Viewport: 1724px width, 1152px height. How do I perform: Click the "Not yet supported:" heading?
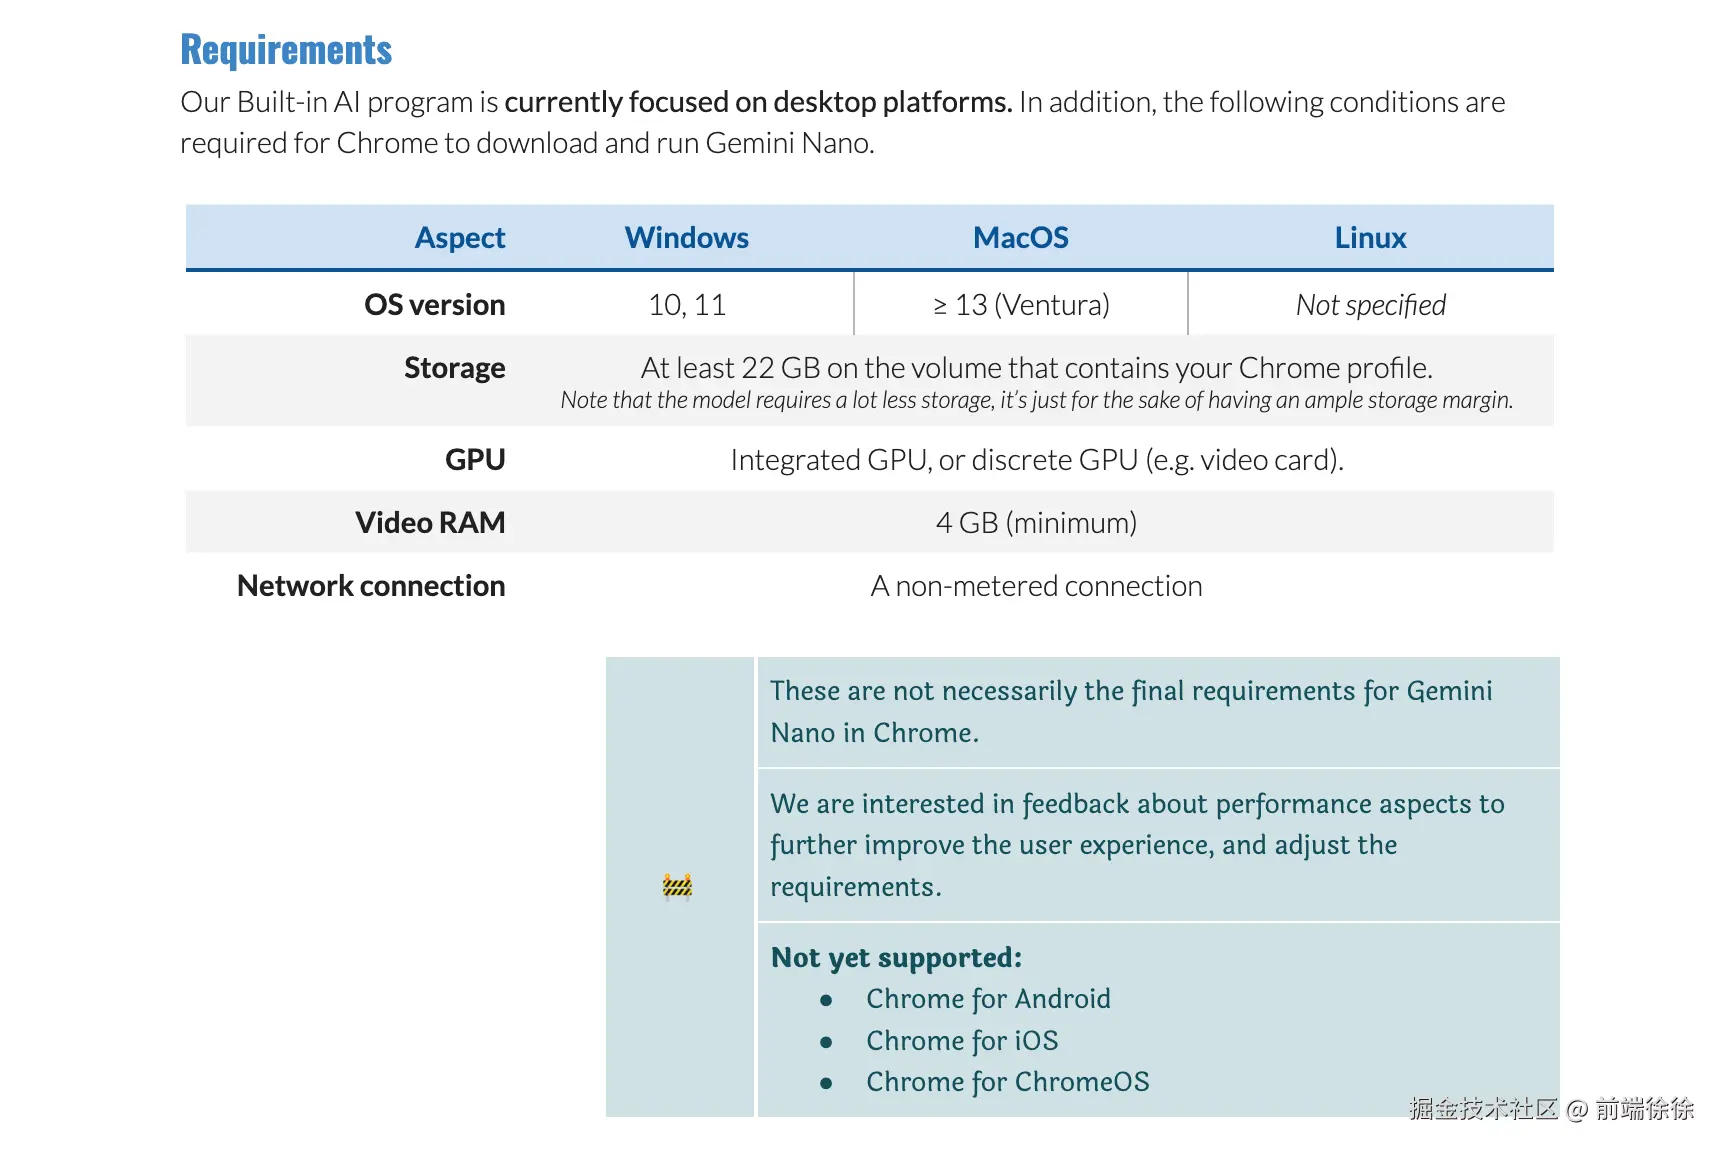tap(896, 958)
